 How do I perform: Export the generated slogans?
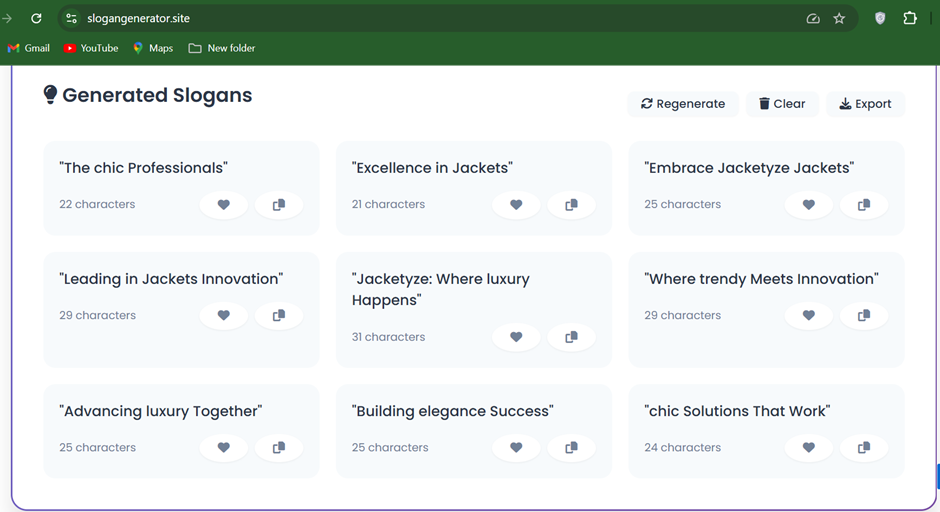point(865,104)
